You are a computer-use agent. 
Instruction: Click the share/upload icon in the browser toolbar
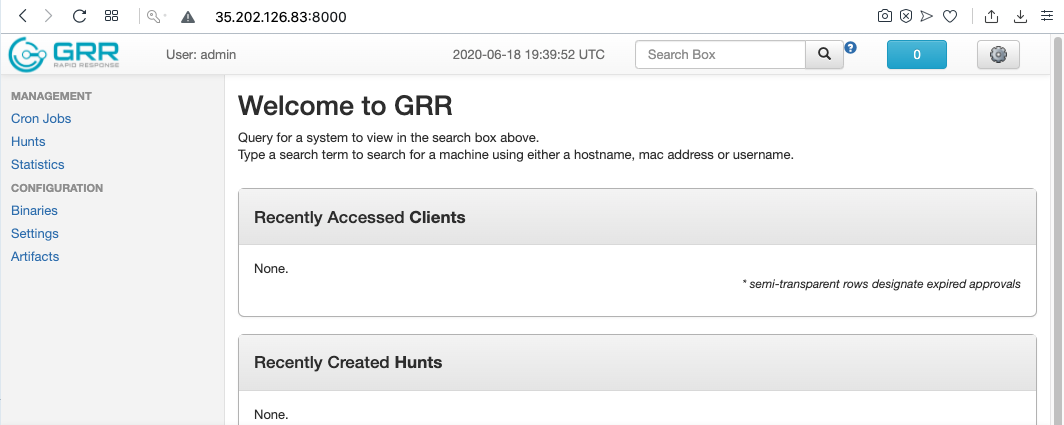[x=991, y=16]
